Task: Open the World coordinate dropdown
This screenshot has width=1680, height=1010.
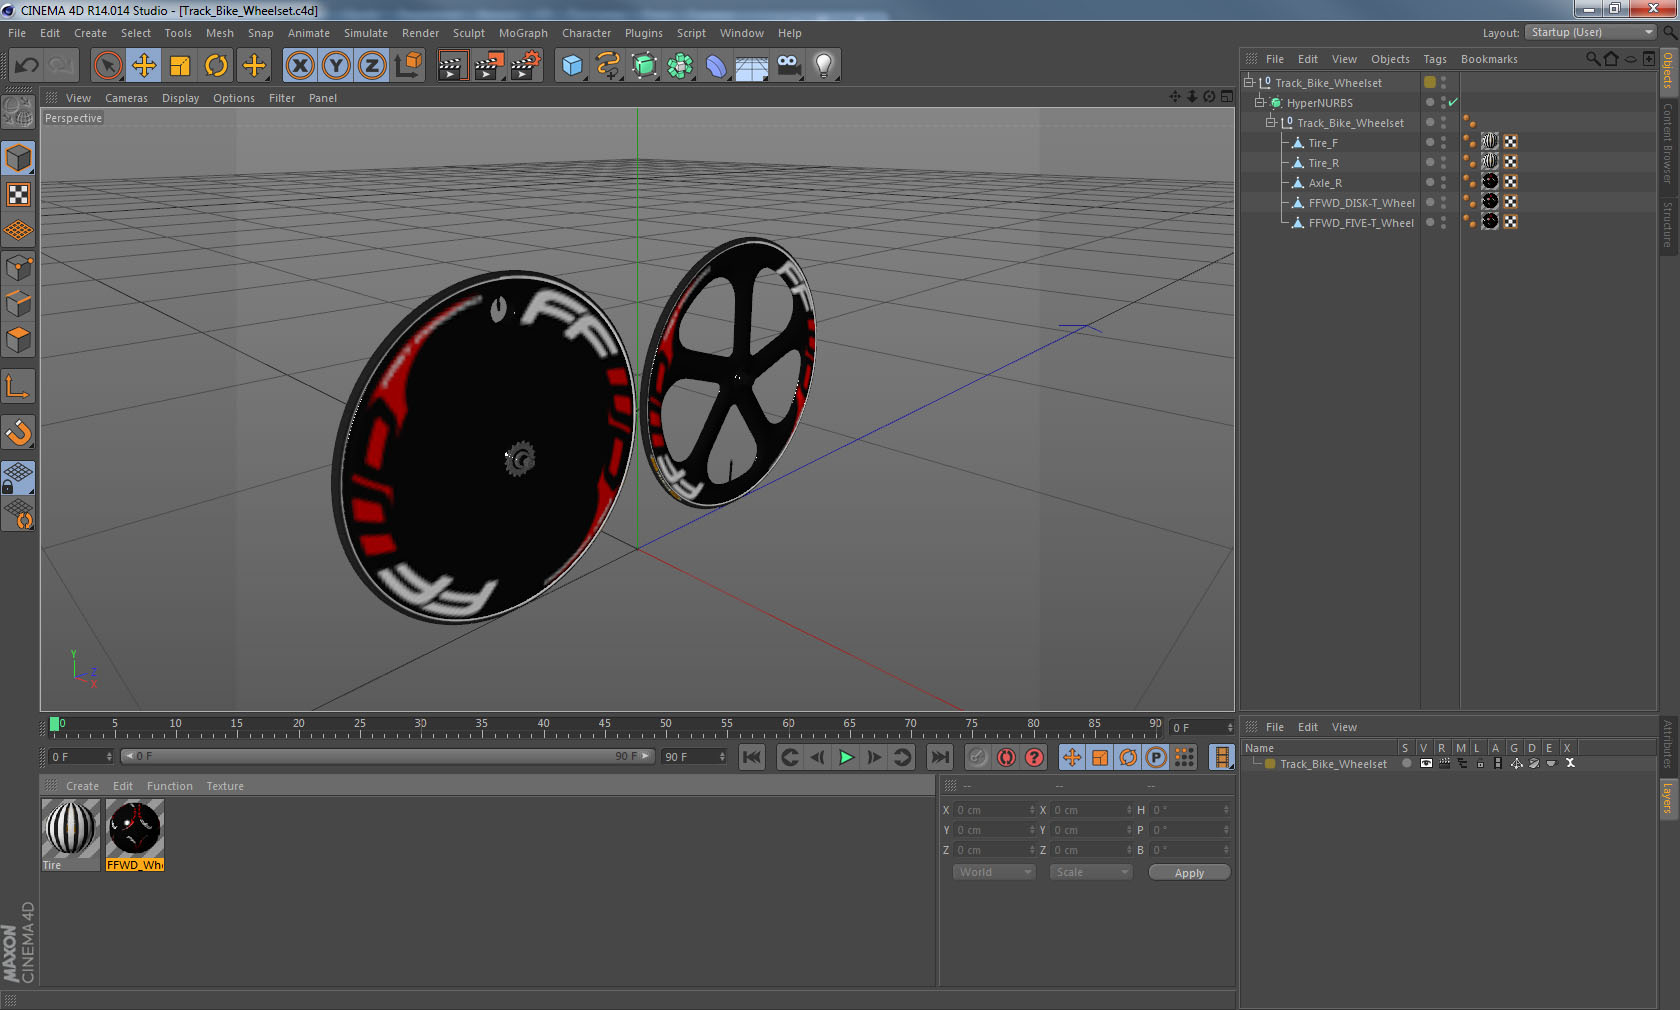Action: (x=994, y=872)
